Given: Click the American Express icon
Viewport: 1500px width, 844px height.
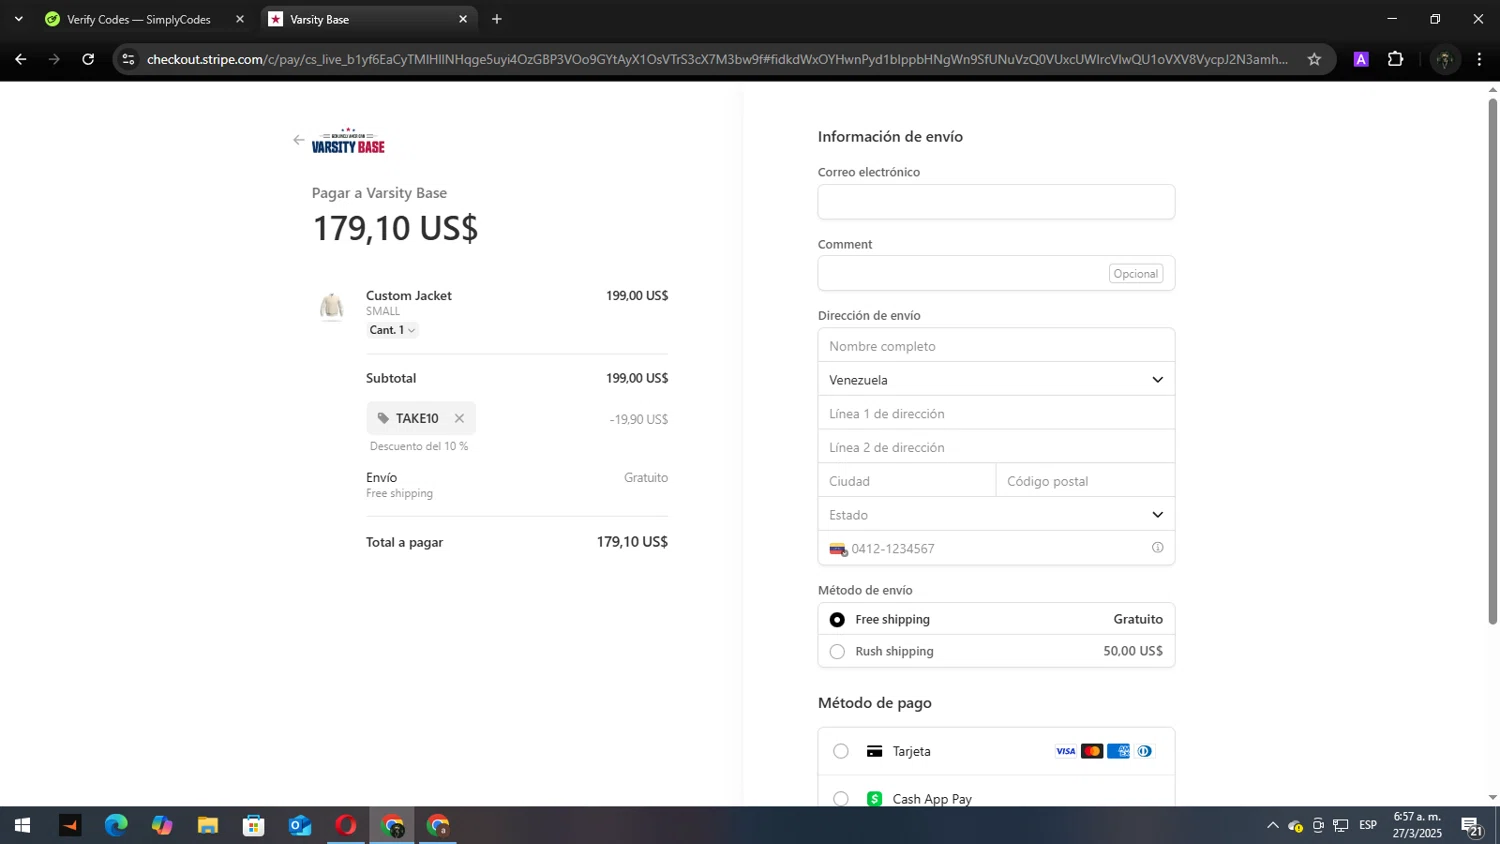Looking at the screenshot, I should [1118, 751].
